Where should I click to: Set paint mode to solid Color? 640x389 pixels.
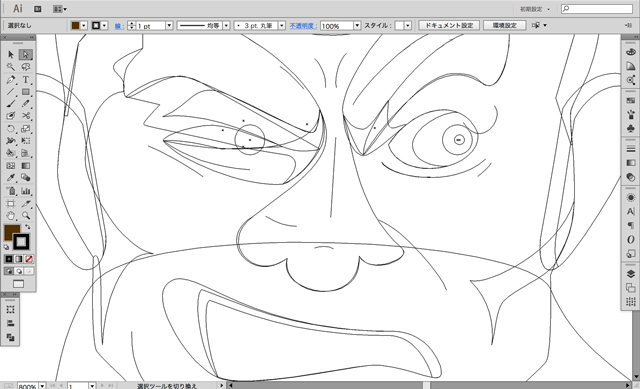click(x=9, y=259)
